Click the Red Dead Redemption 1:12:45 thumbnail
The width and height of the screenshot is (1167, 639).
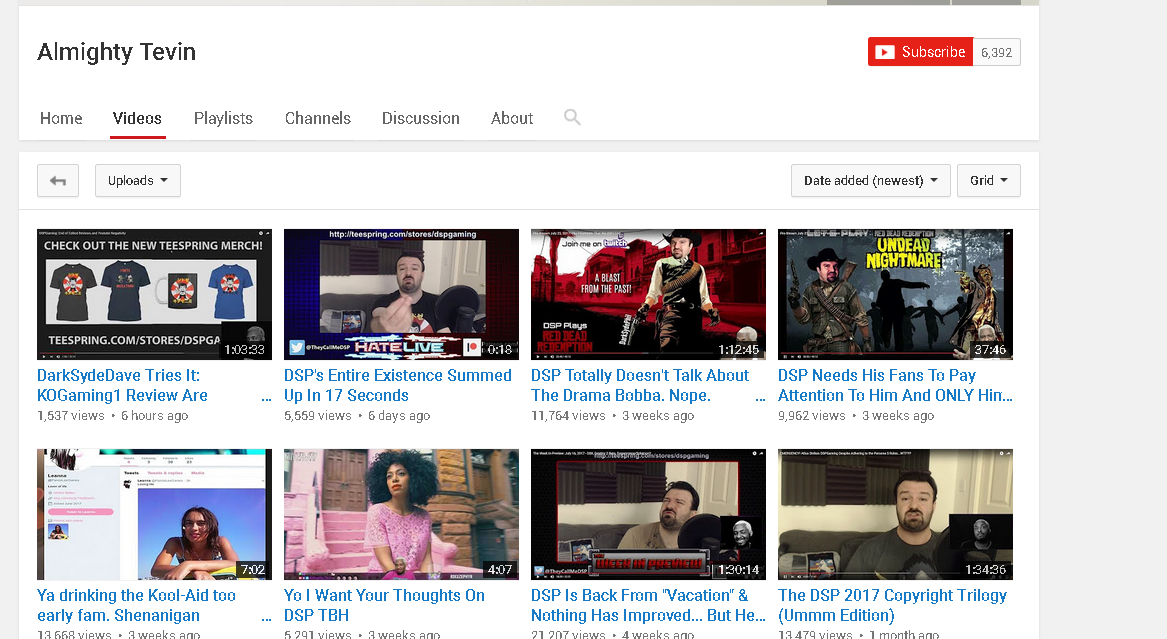tap(648, 295)
